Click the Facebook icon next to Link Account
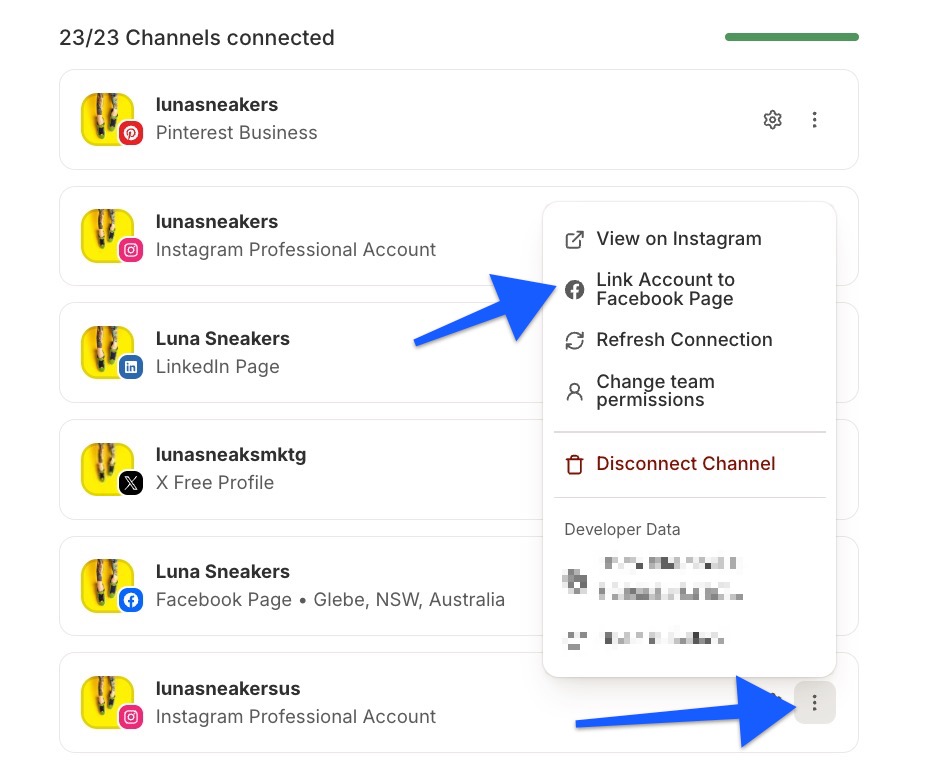This screenshot has height=764, width=936. (574, 290)
